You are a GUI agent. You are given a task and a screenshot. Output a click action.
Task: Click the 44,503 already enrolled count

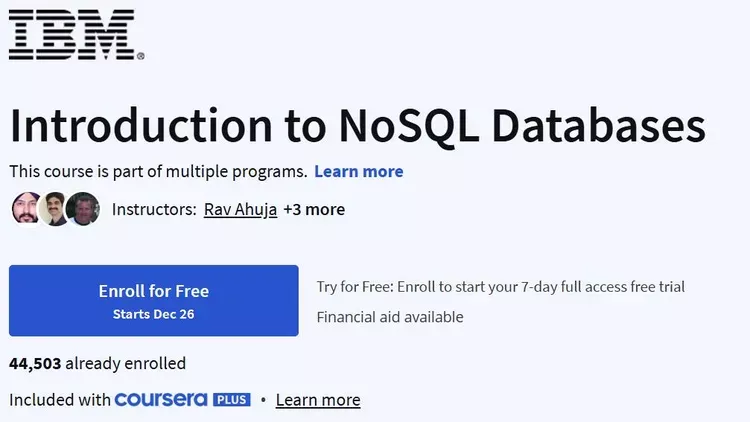pos(97,364)
